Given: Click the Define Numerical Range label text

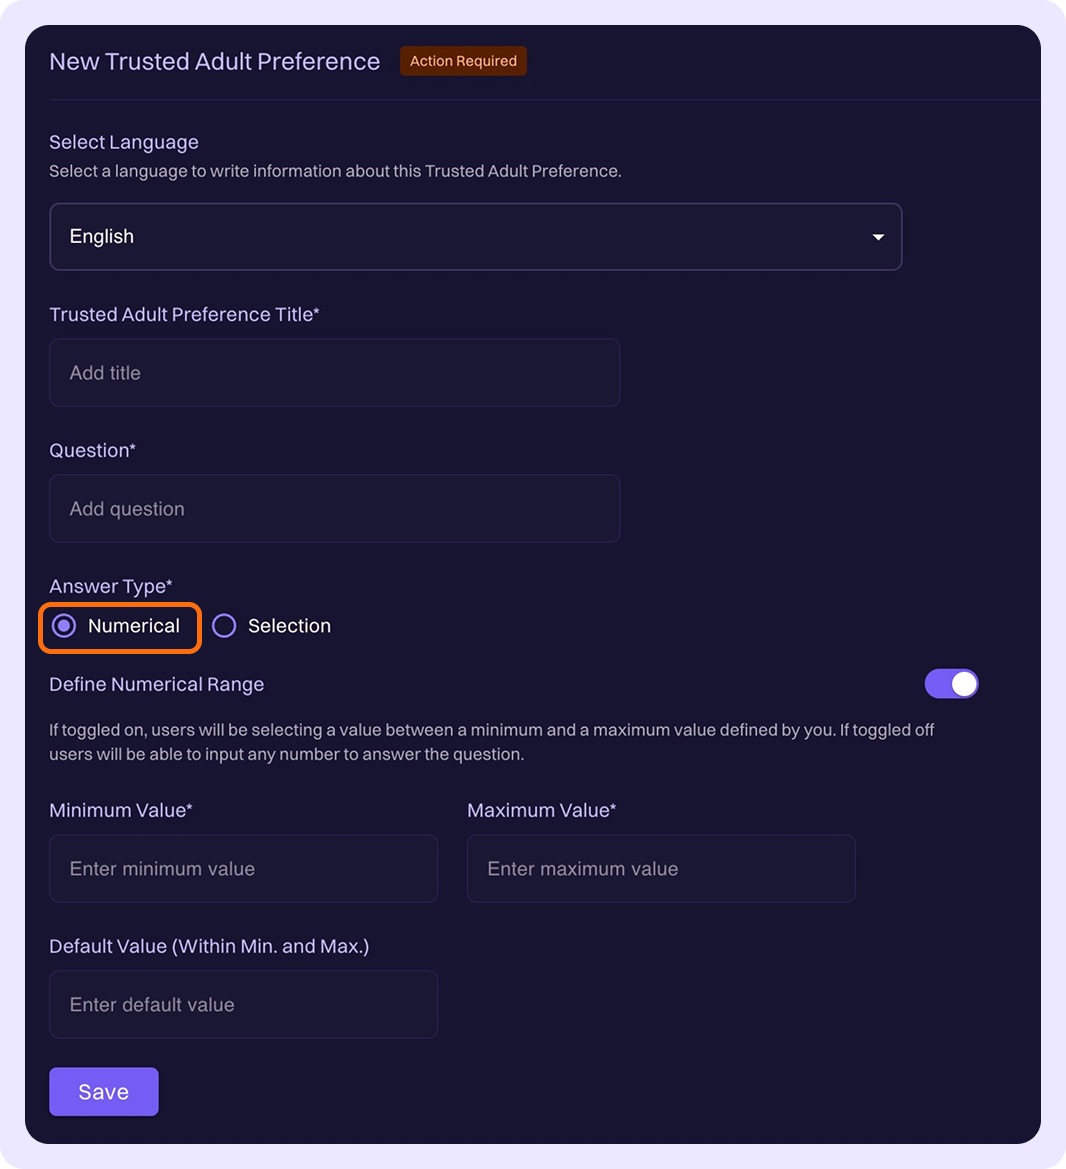Looking at the screenshot, I should click(157, 684).
